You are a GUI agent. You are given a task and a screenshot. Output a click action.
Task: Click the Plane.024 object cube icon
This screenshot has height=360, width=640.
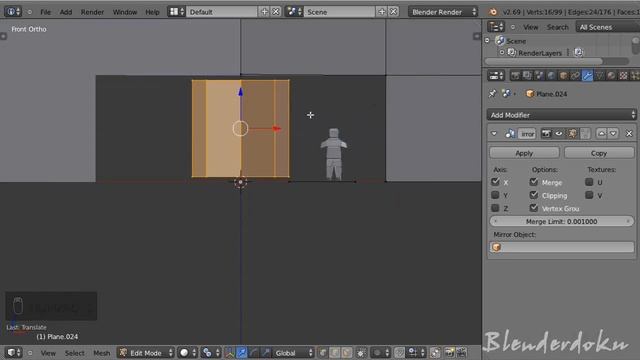click(x=530, y=94)
